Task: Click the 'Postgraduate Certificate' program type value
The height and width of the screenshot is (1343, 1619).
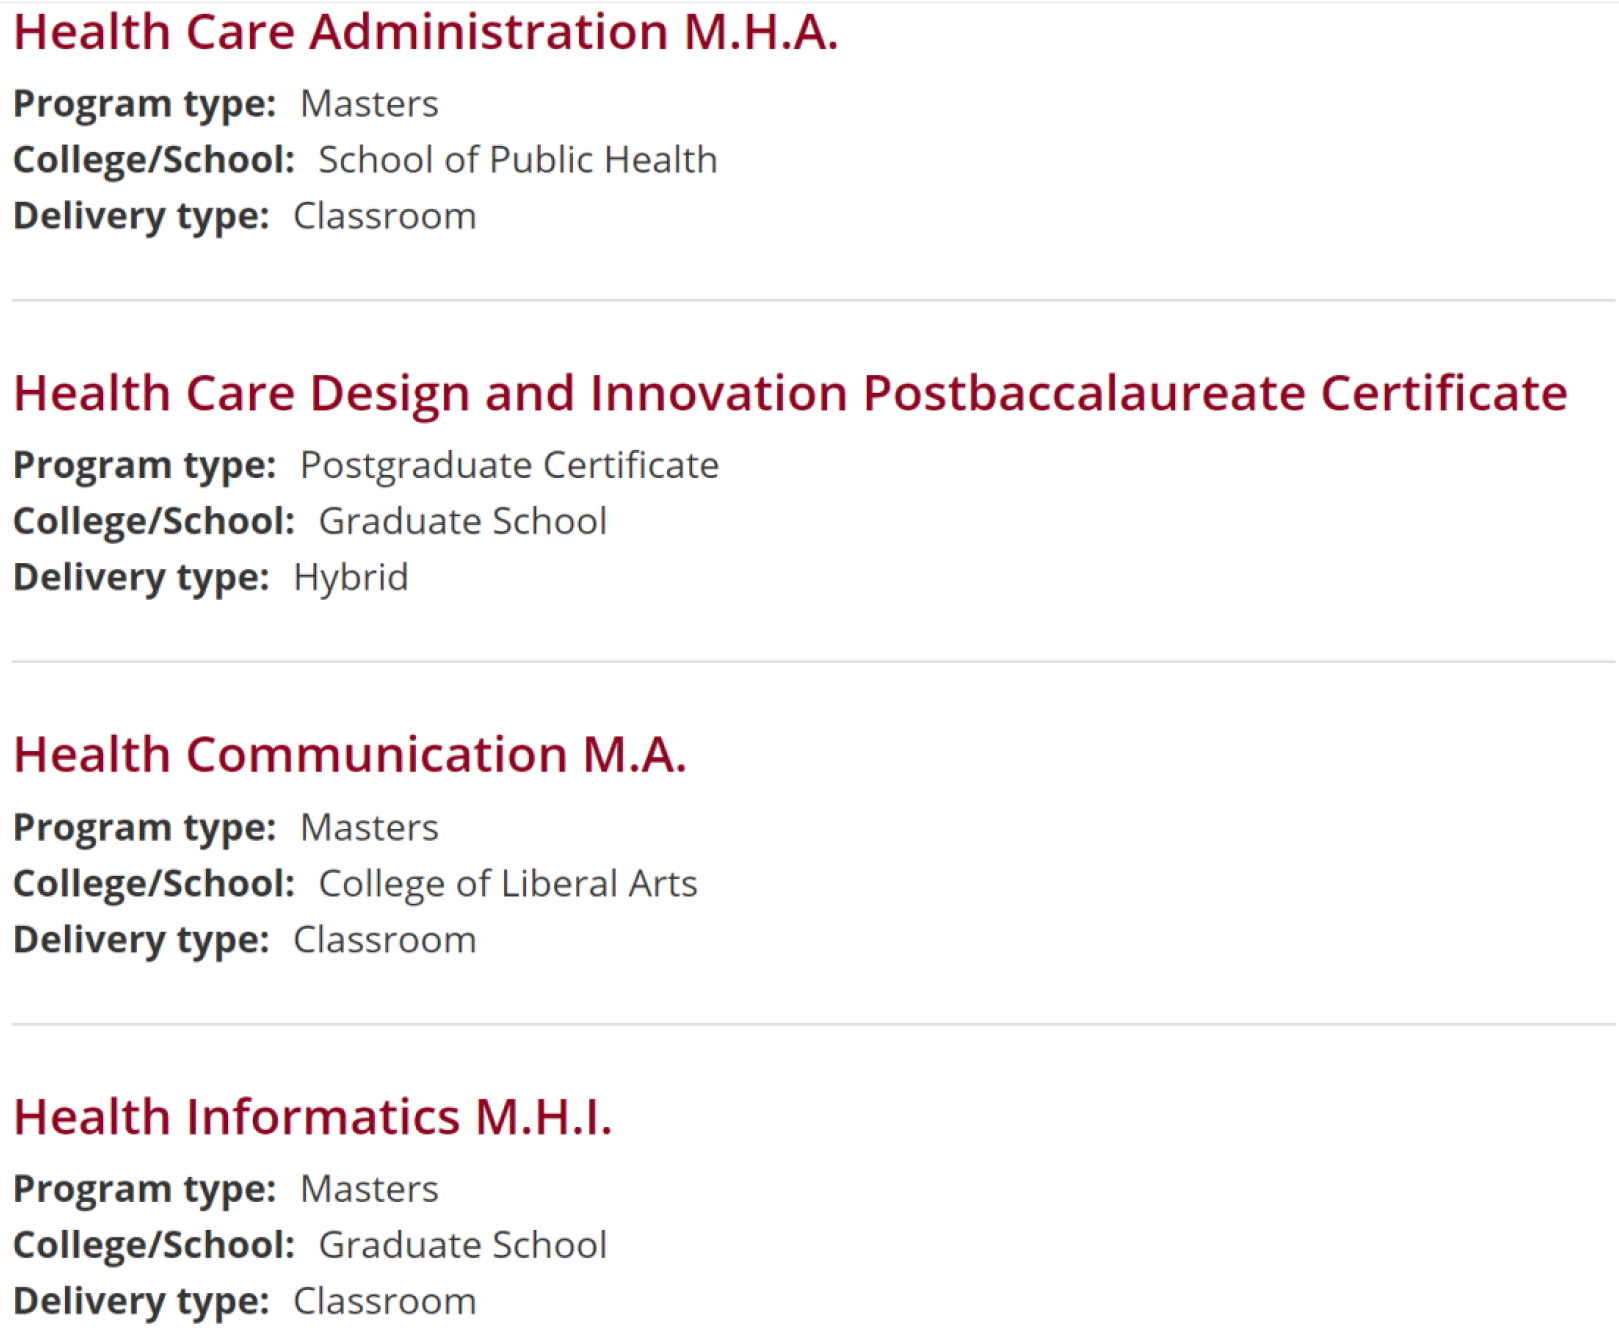Action: pyautogui.click(x=509, y=465)
